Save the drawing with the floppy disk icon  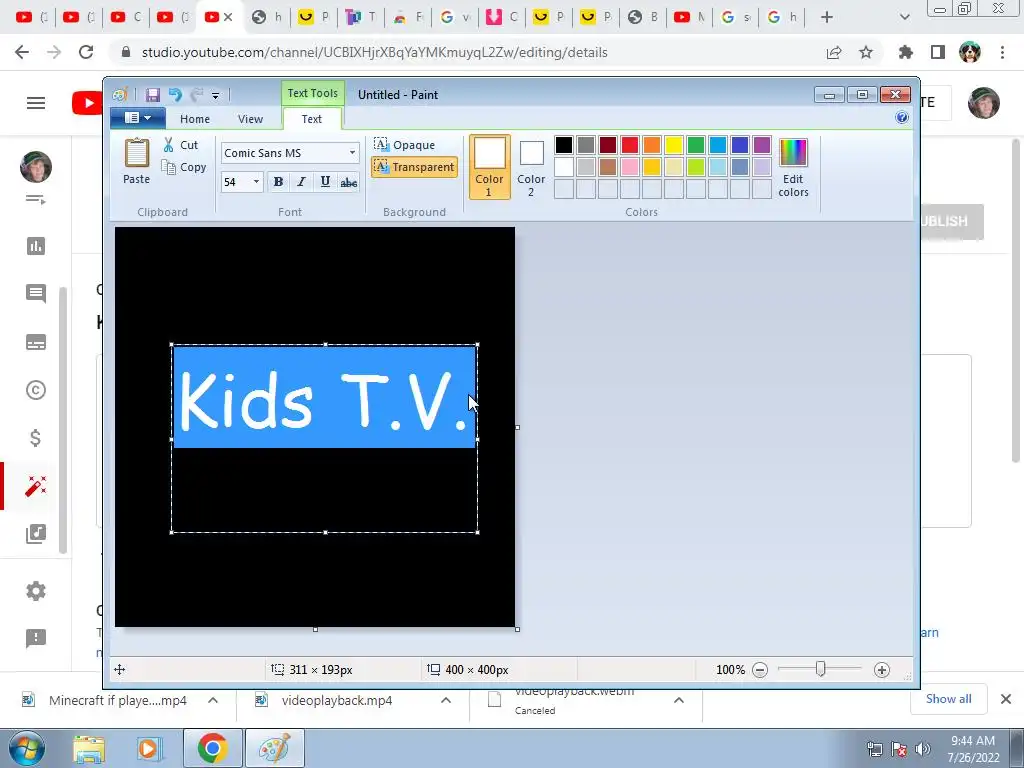[x=153, y=95]
